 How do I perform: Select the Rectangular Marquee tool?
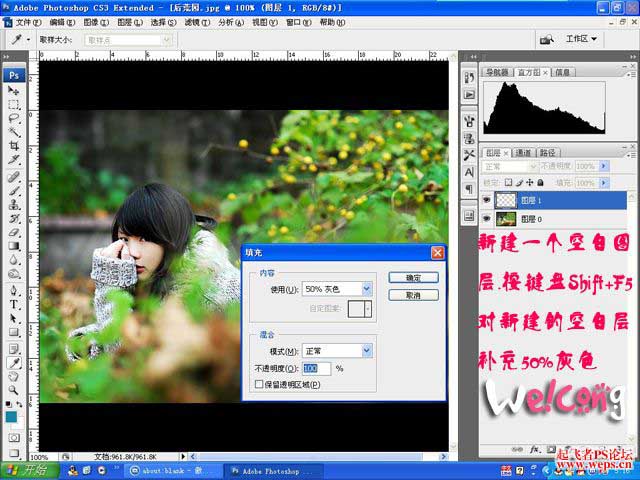pos(13,104)
